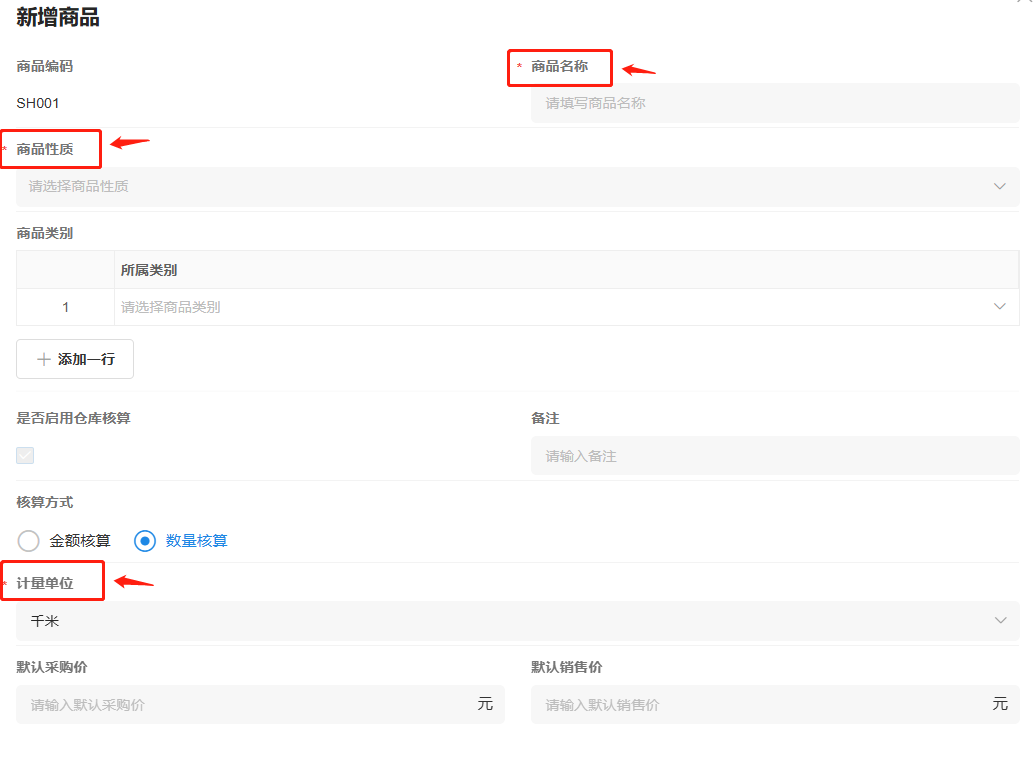This screenshot has width=1035, height=757.
Task: Click the 默认采购价 input field
Action: click(245, 704)
